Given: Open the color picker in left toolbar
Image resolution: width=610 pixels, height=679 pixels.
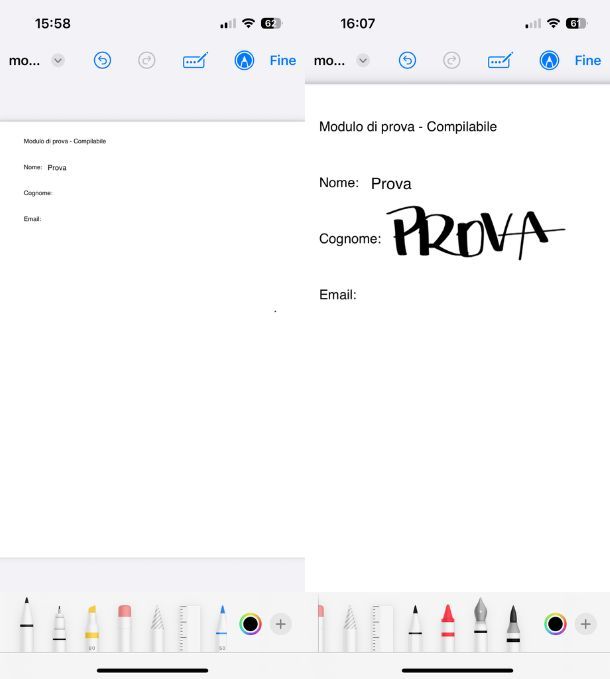Looking at the screenshot, I should (x=250, y=624).
